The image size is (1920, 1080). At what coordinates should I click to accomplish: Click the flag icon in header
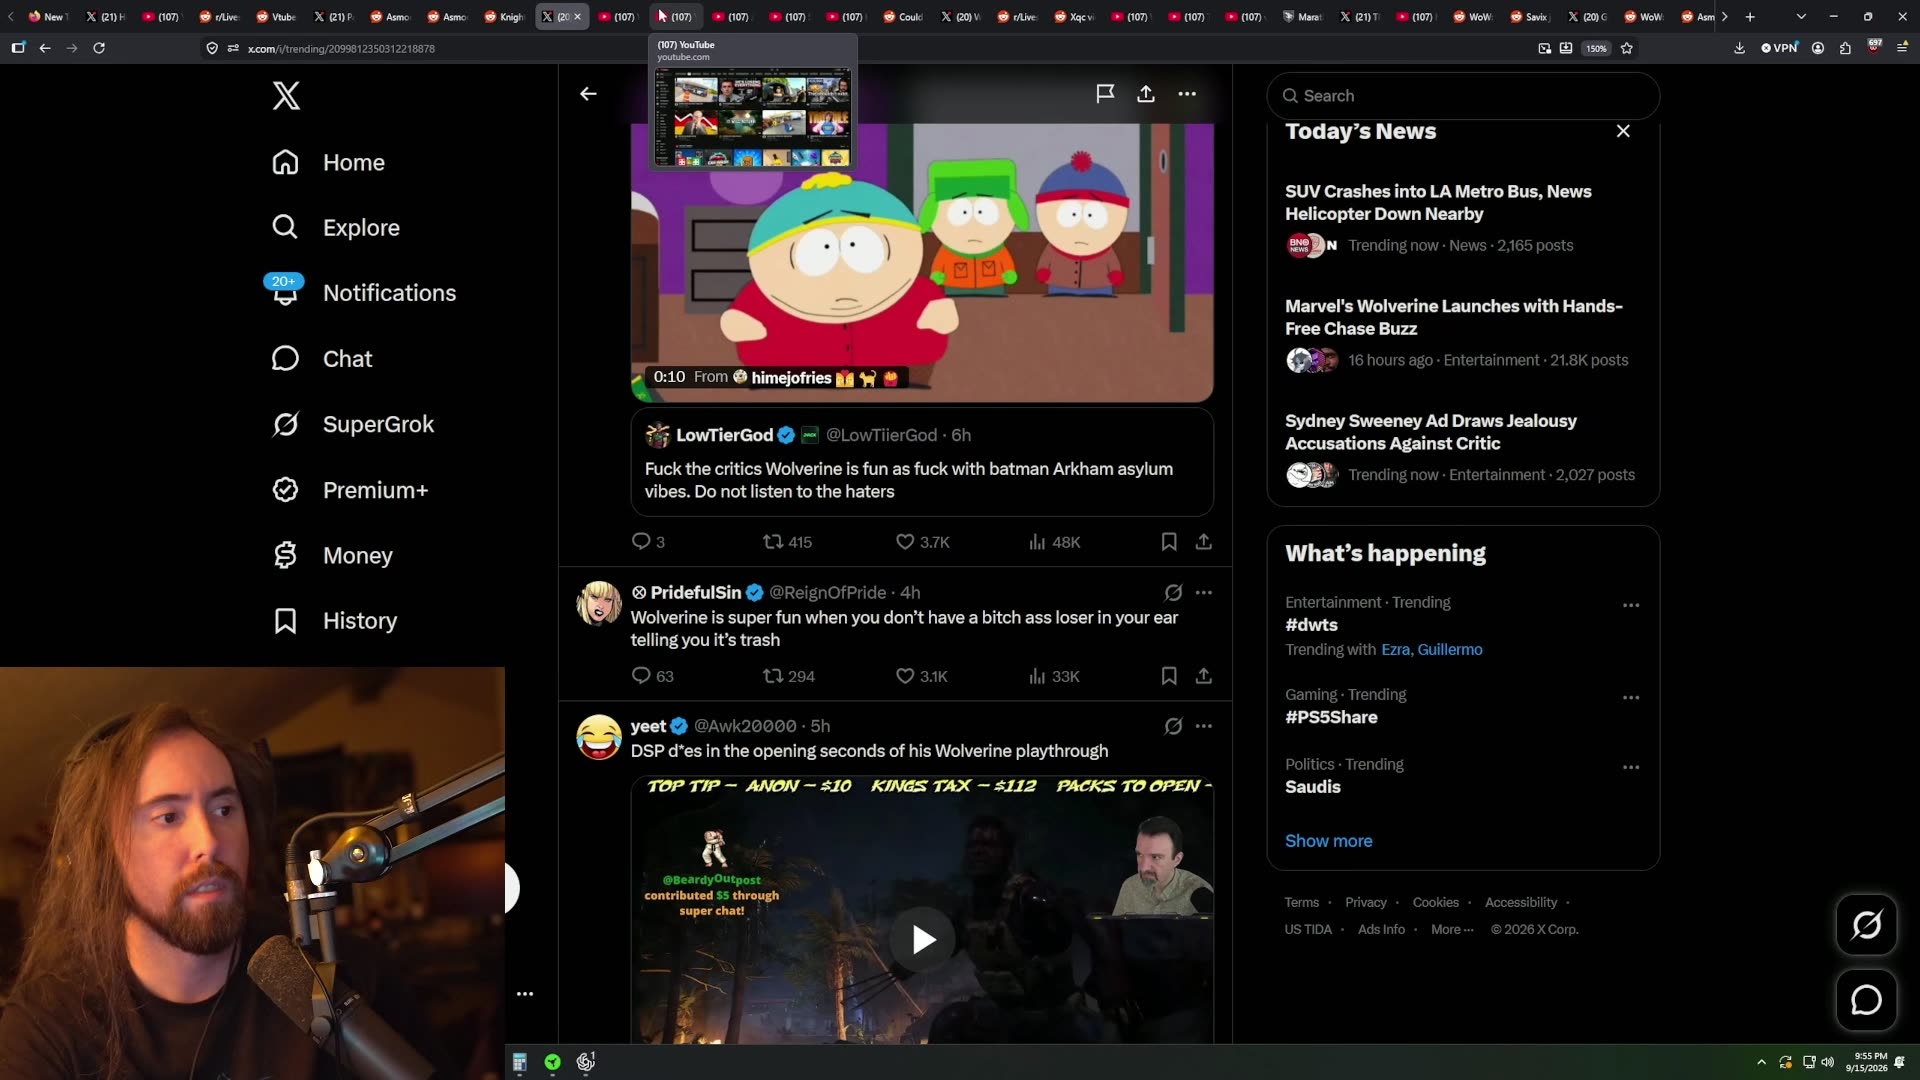(1105, 94)
